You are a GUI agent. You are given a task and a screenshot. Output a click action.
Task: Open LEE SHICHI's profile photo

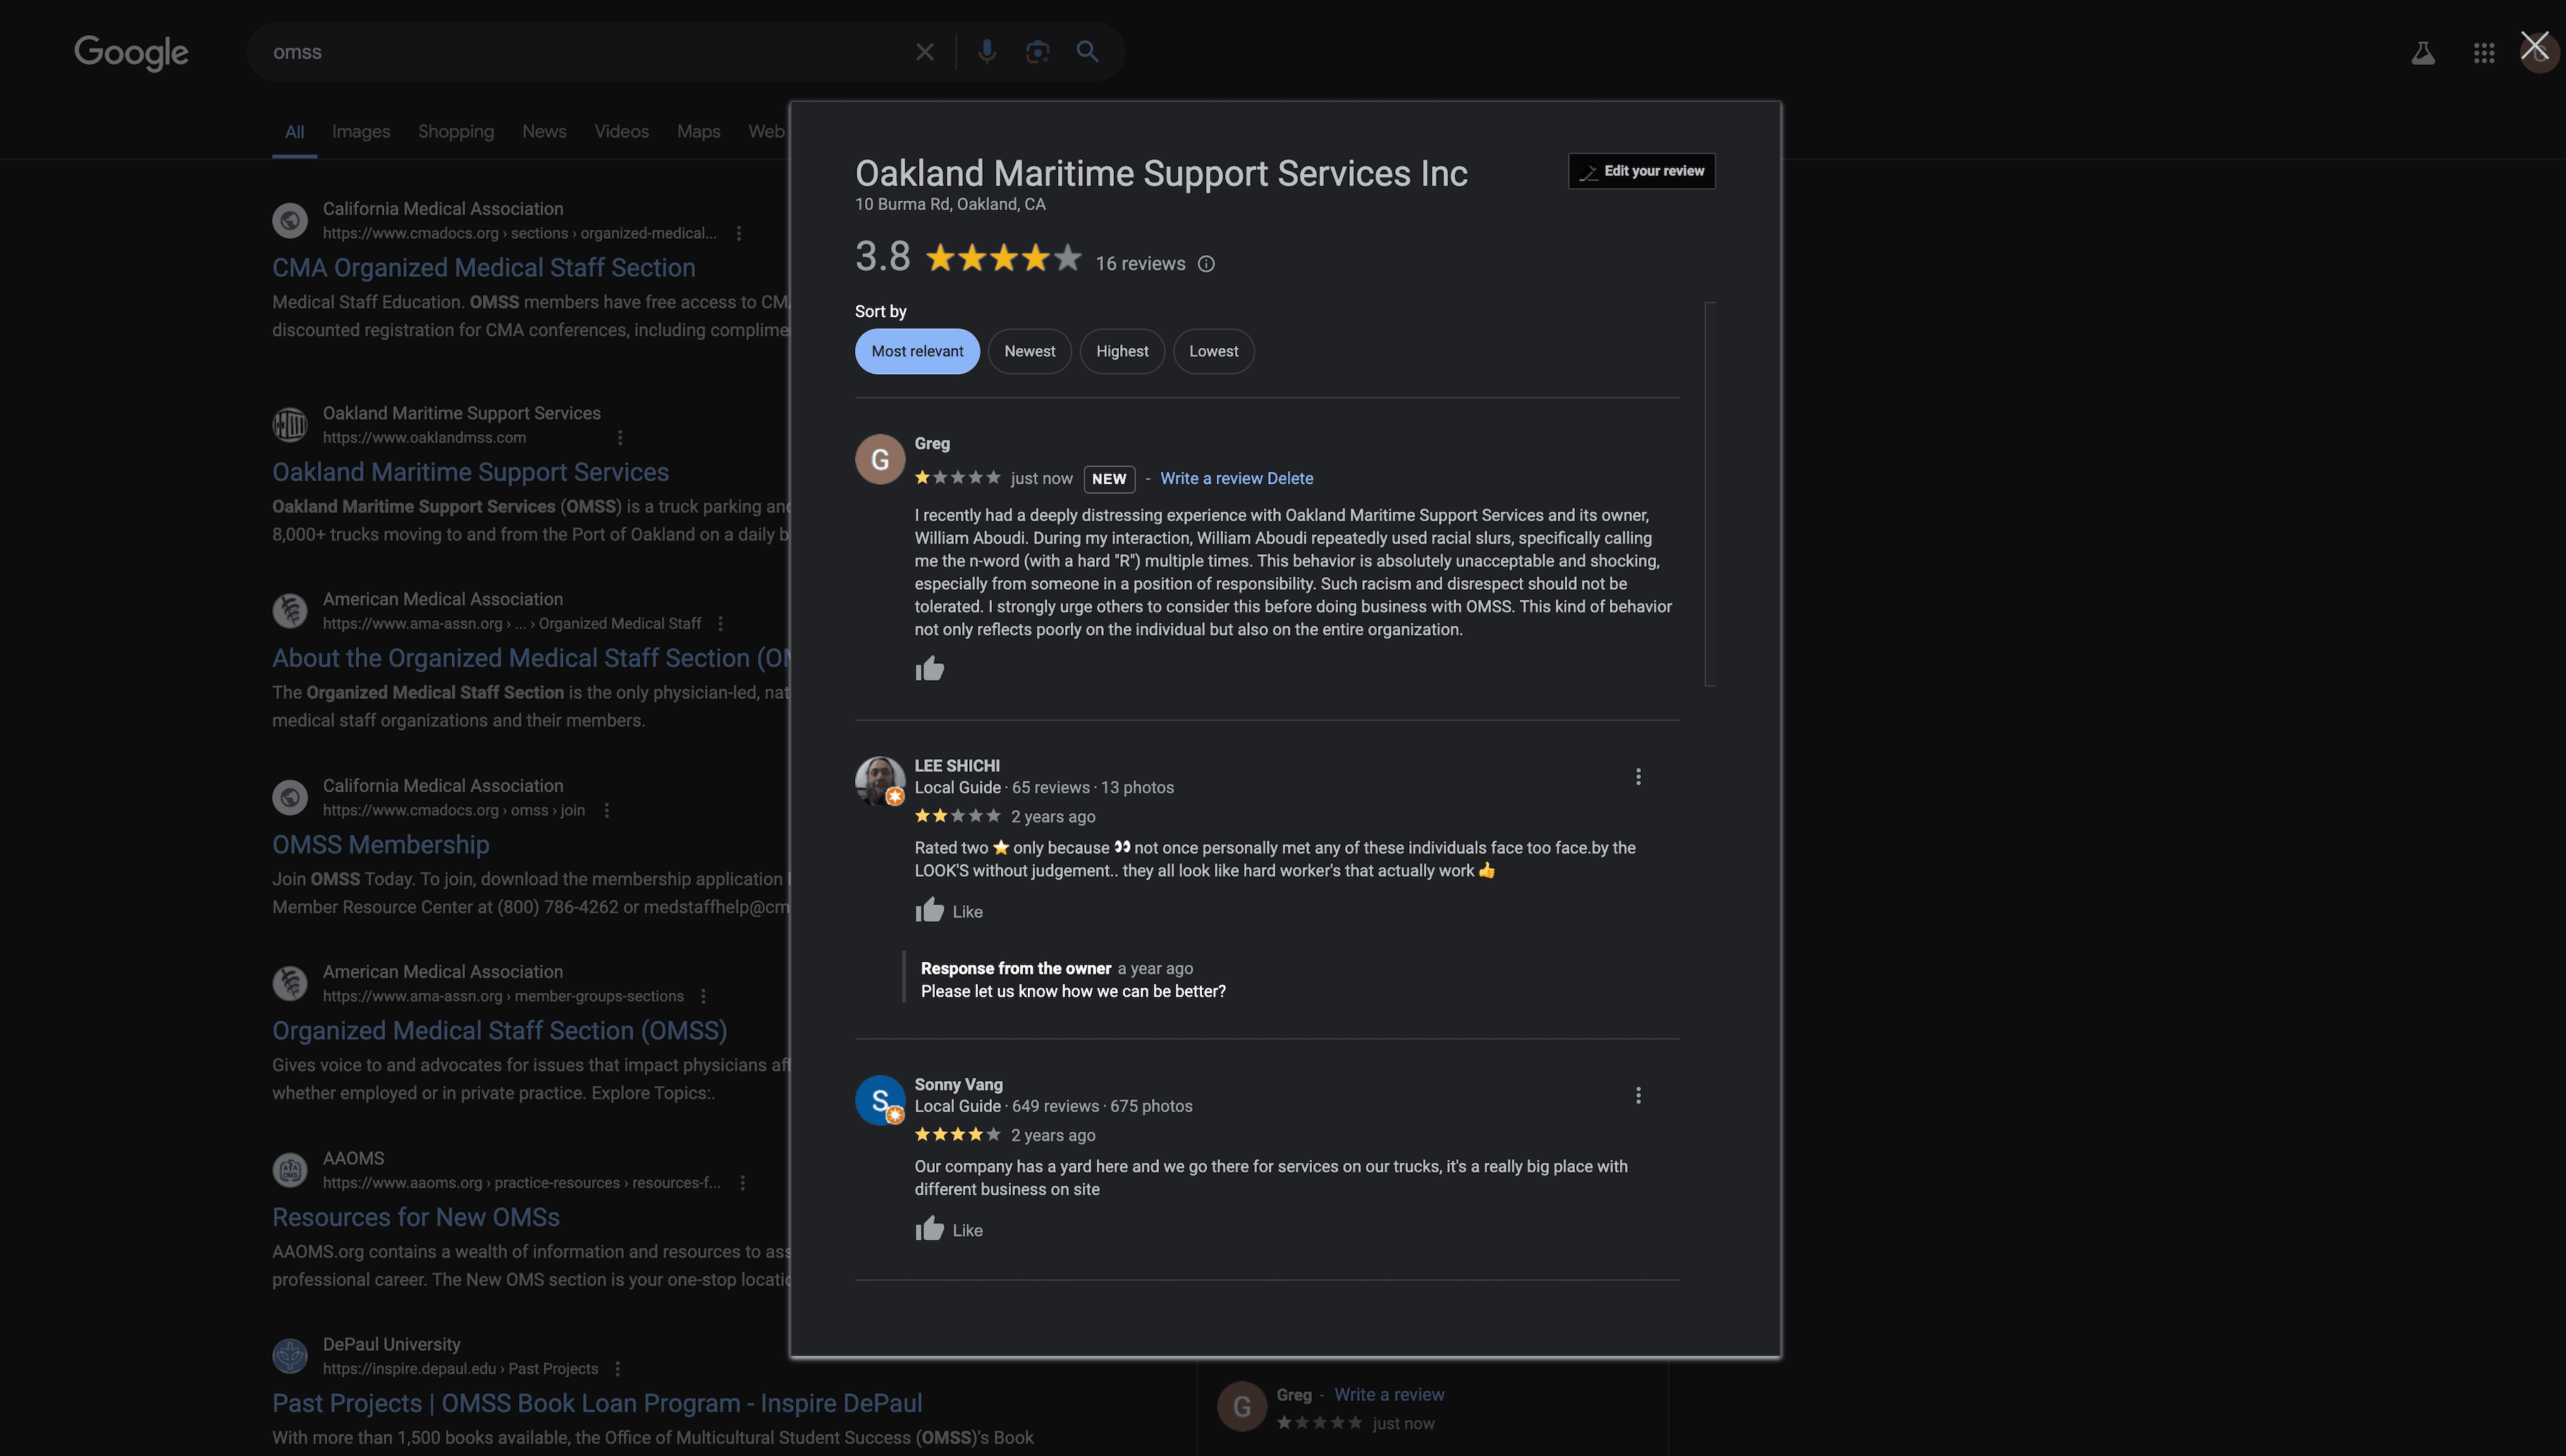click(880, 781)
